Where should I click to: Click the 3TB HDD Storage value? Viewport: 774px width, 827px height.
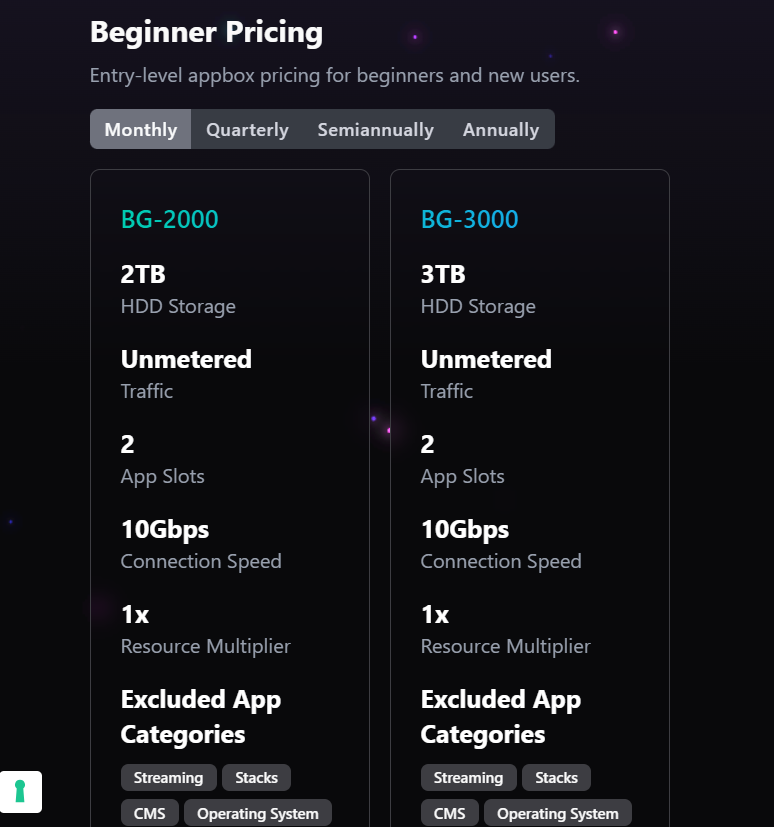click(443, 274)
